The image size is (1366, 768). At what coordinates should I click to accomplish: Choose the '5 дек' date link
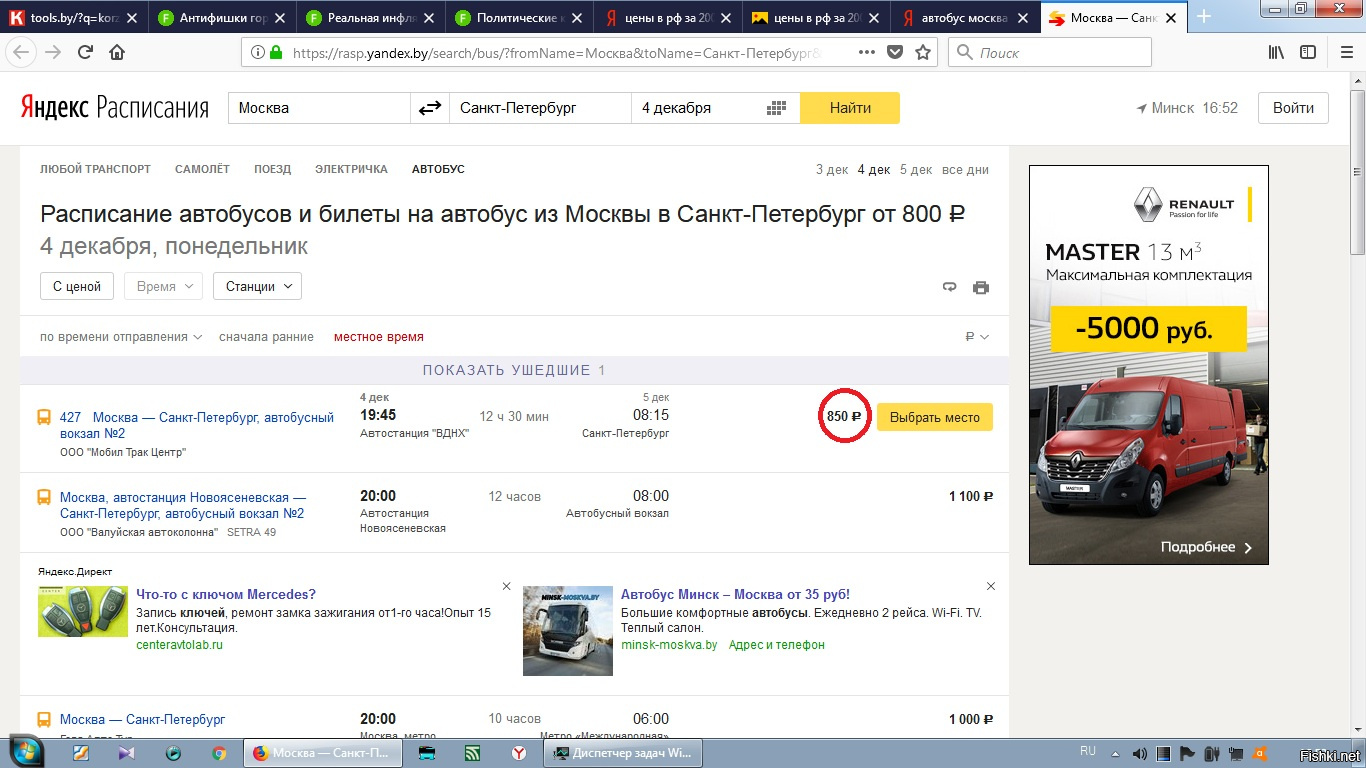(916, 170)
